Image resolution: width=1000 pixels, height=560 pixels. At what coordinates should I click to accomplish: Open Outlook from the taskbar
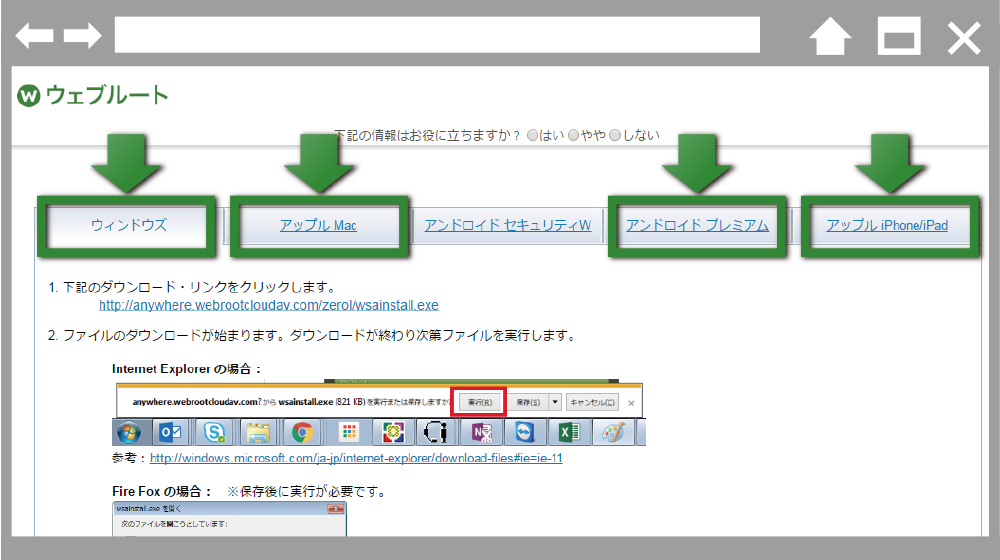point(170,432)
